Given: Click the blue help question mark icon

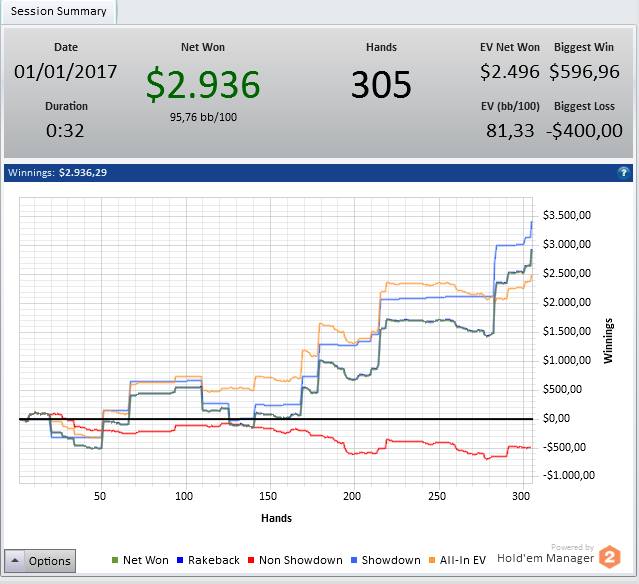Looking at the screenshot, I should 623,172.
